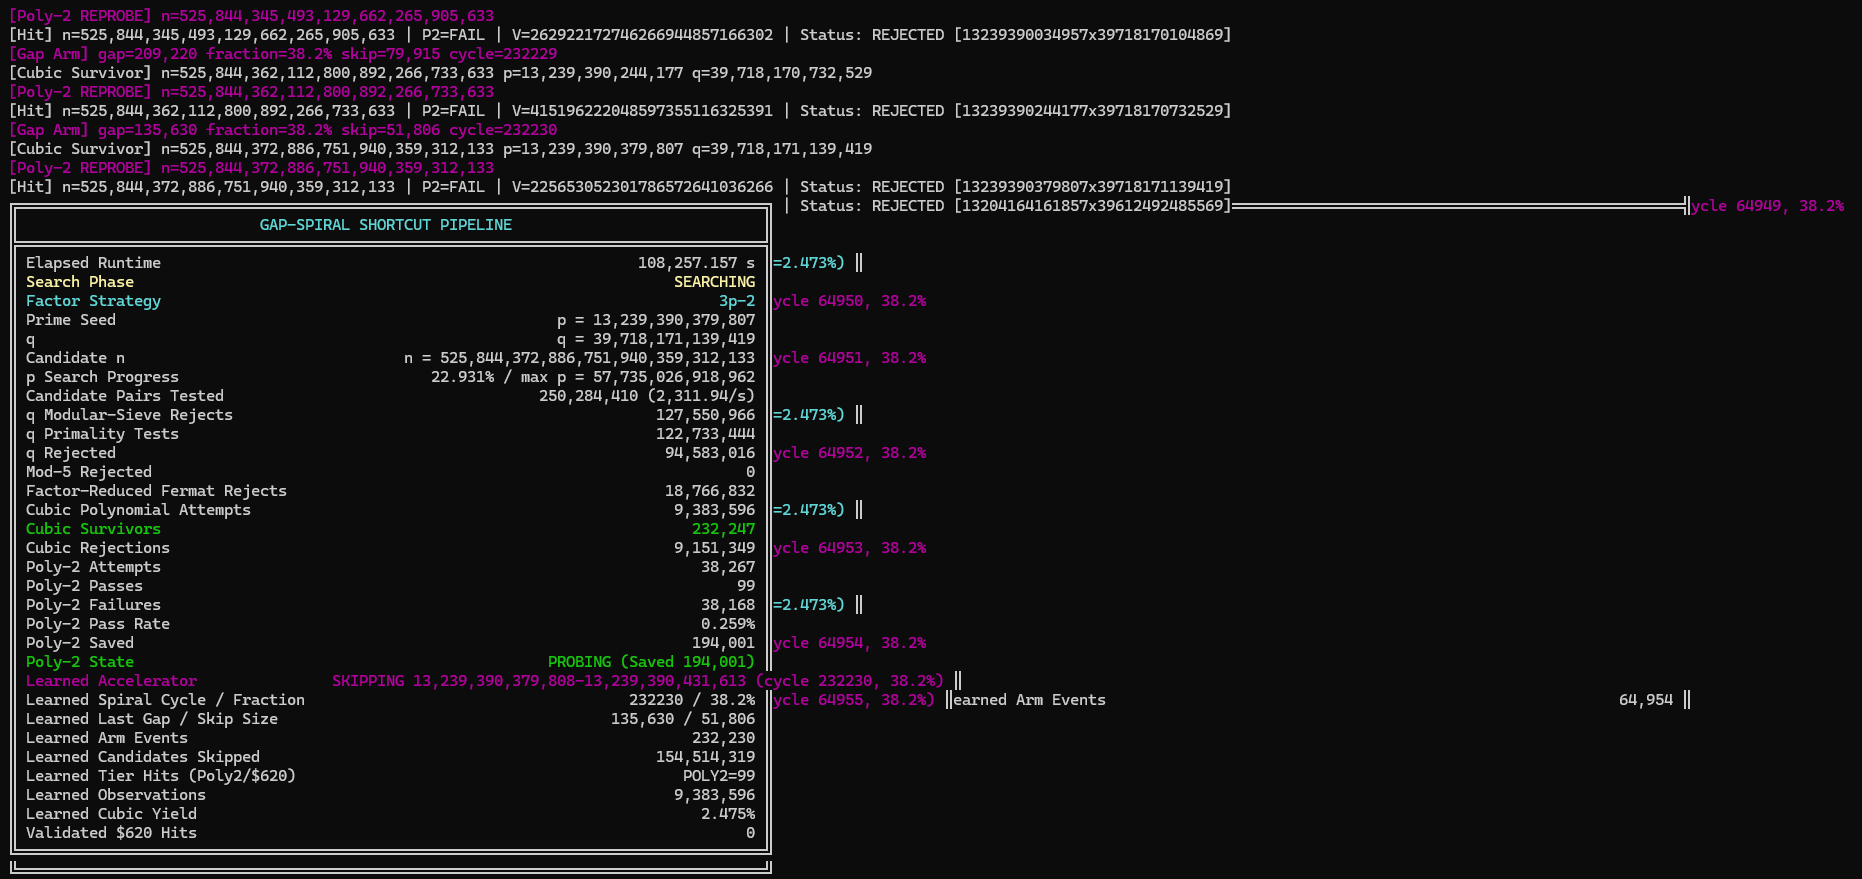This screenshot has height=879, width=1862.
Task: Select the Factor Strategy 3p-2 value
Action: click(737, 301)
